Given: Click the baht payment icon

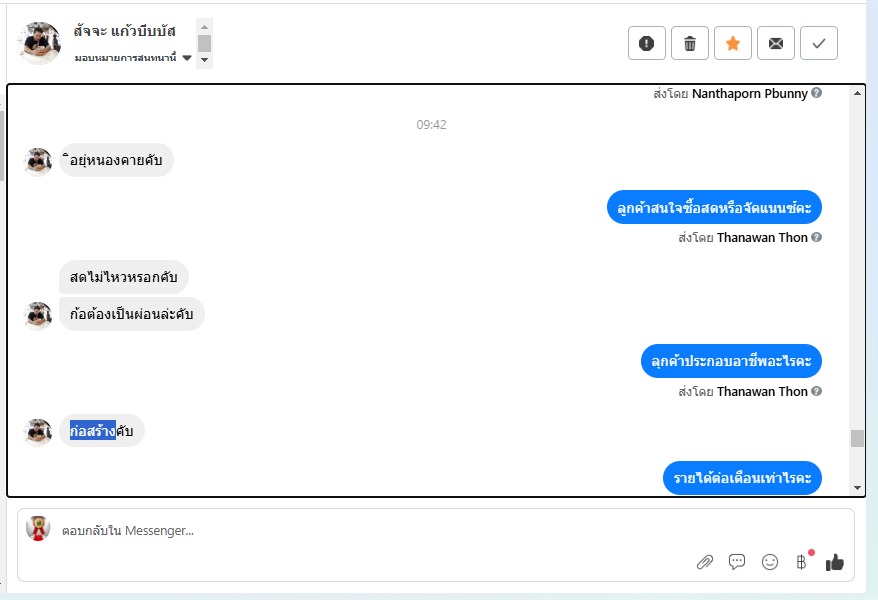Looking at the screenshot, I should tap(801, 562).
